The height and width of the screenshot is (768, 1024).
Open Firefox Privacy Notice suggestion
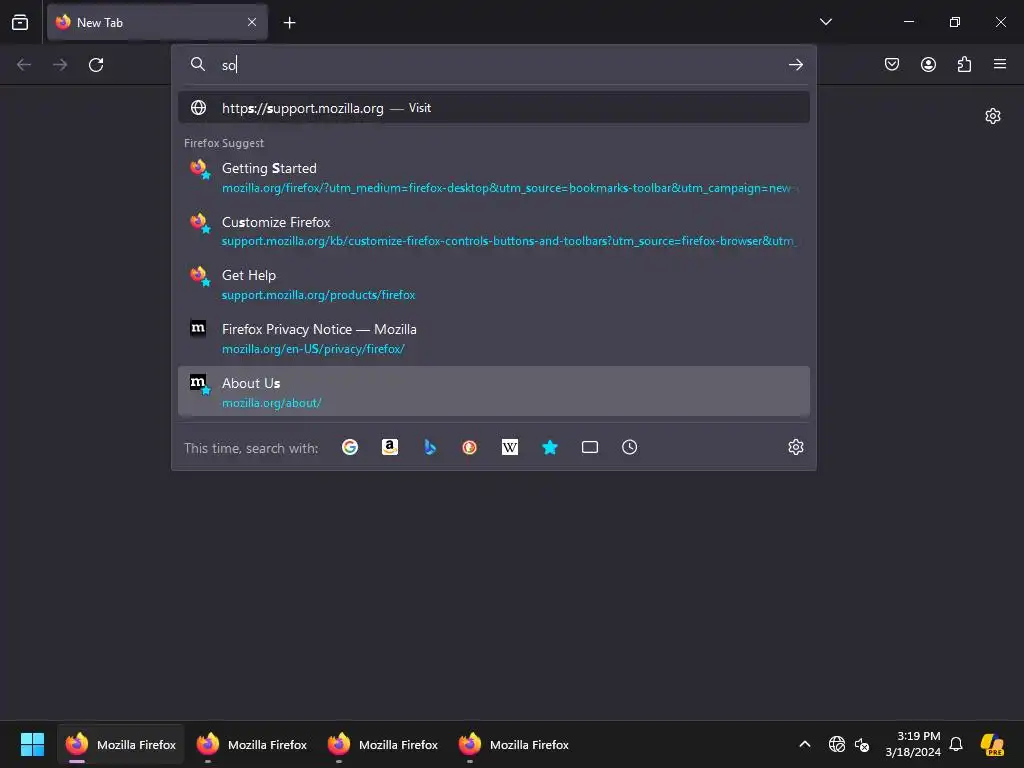[x=494, y=338]
